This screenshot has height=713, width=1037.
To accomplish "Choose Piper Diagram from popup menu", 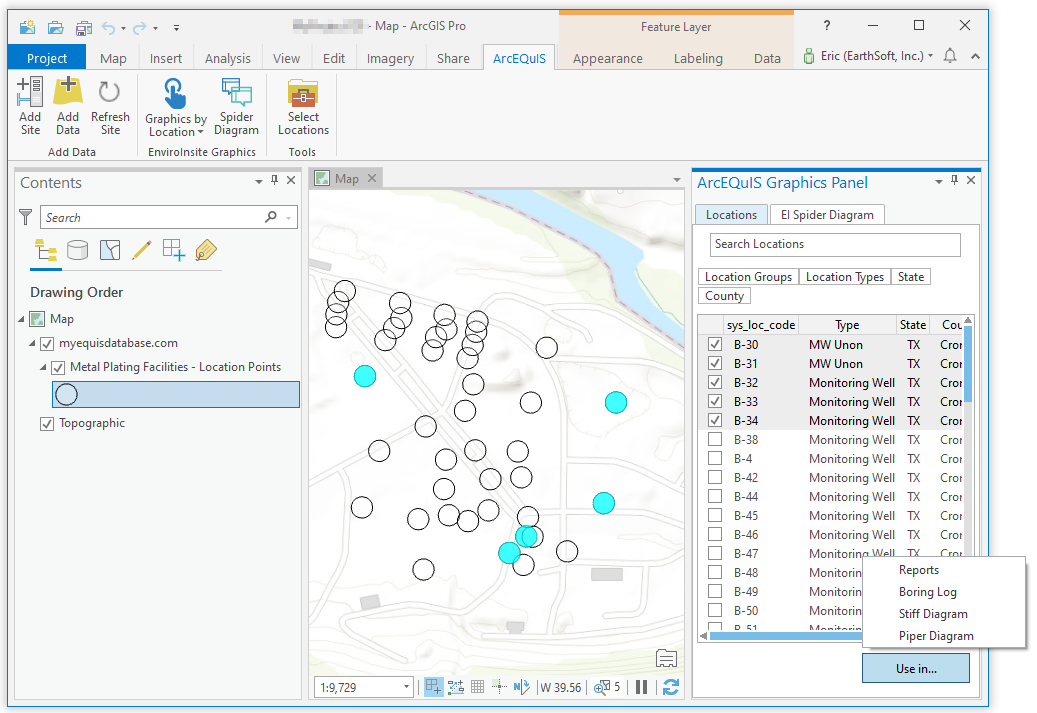I will (936, 636).
